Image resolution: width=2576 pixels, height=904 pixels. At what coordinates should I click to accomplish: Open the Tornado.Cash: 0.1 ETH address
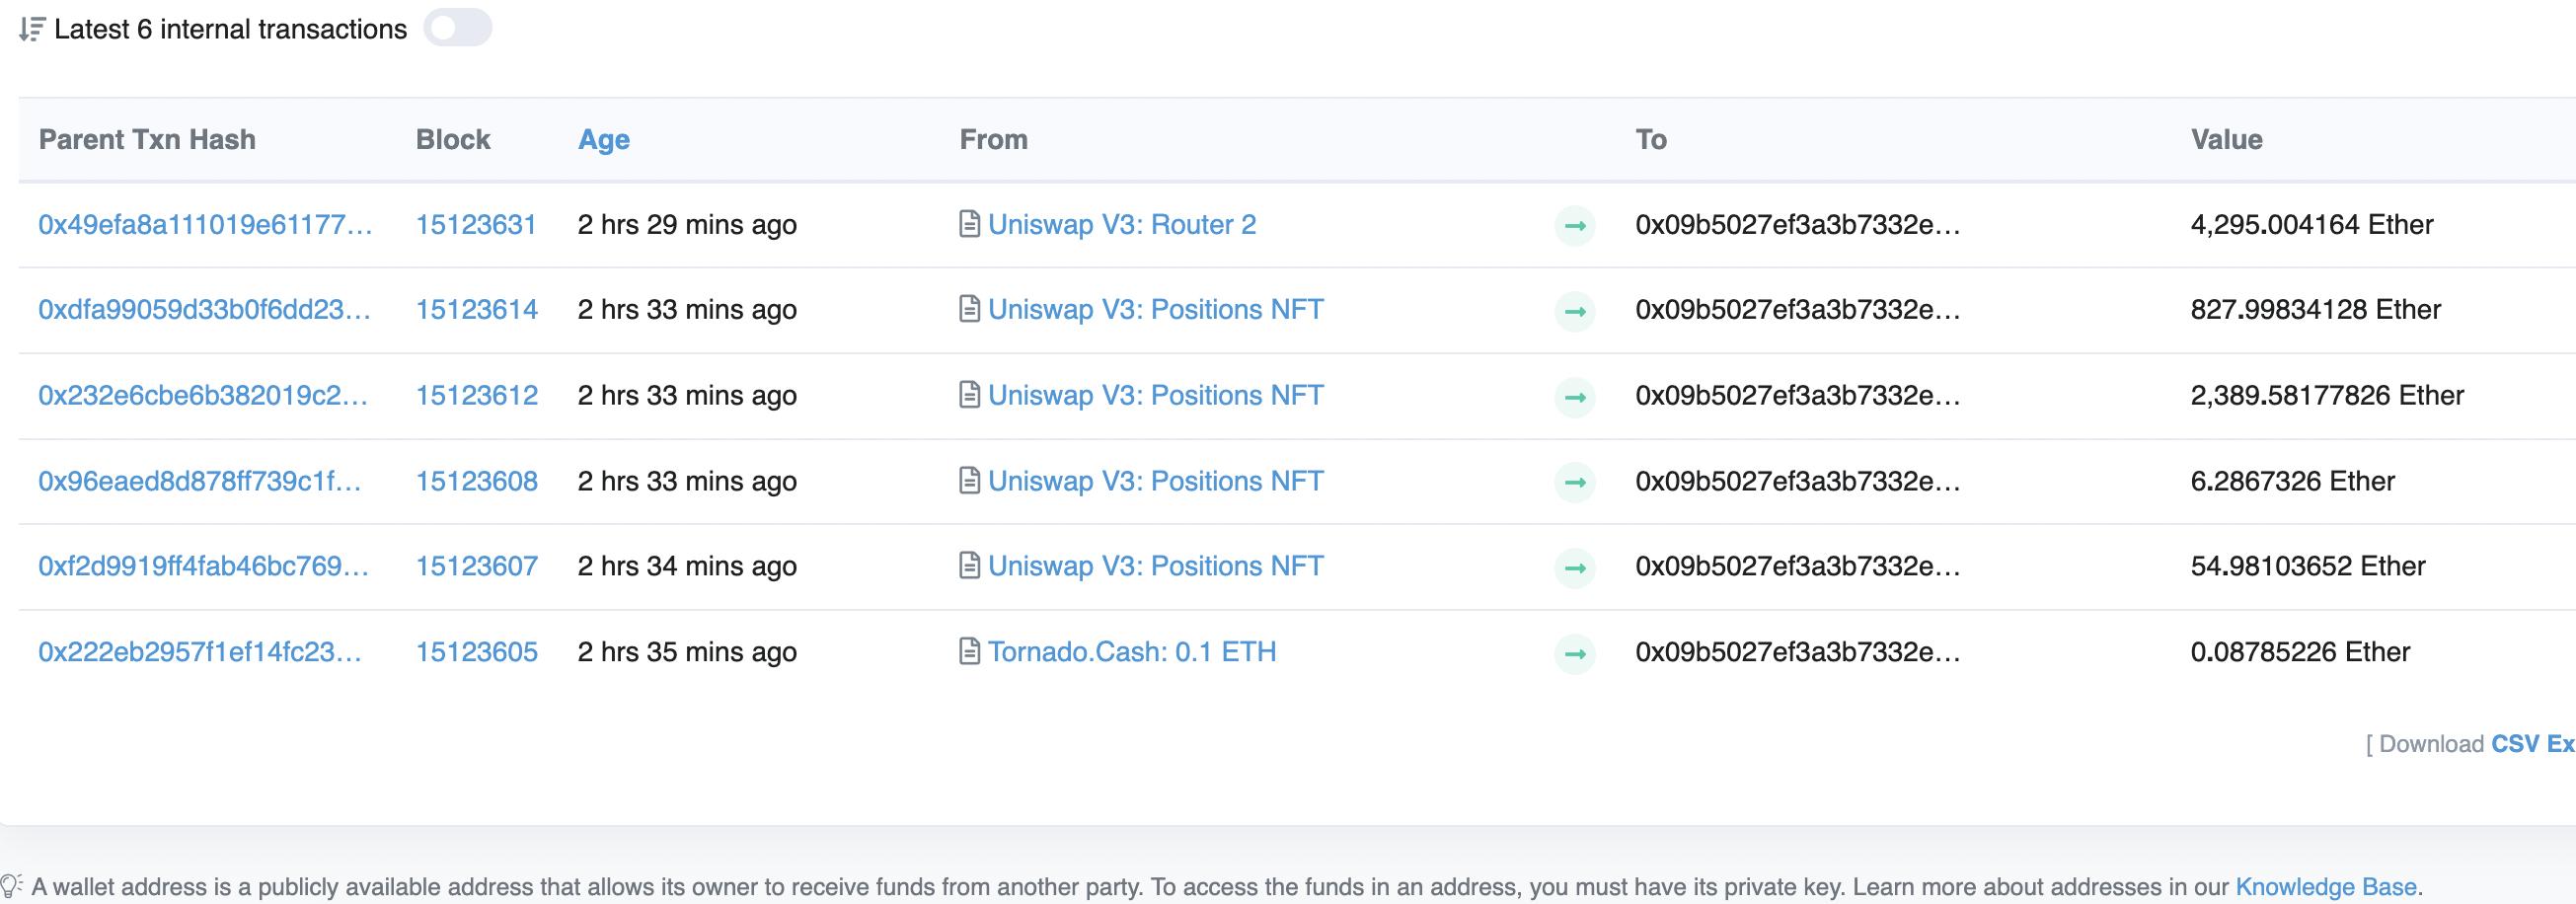(x=1131, y=652)
